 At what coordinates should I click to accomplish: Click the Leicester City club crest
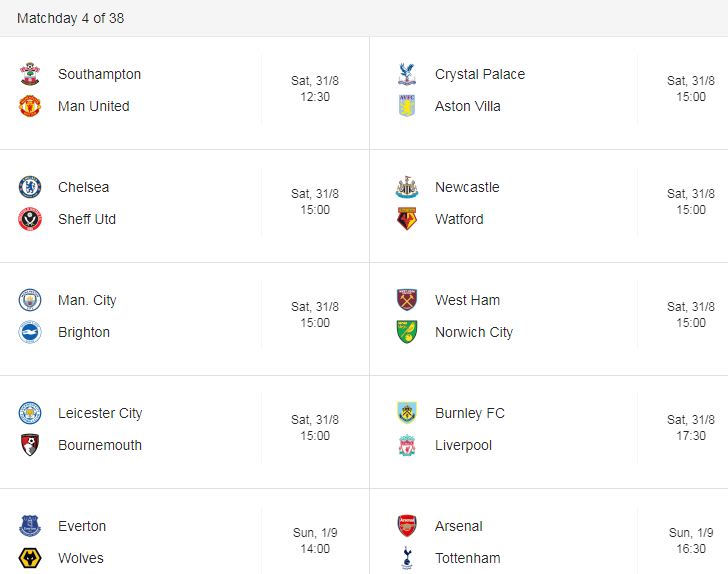[x=30, y=413]
